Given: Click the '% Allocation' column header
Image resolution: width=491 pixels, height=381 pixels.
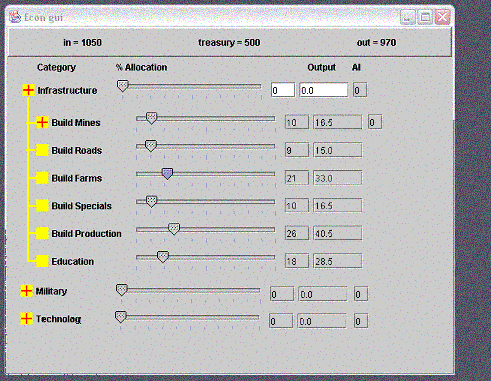Looking at the screenshot, I should tap(141, 67).
